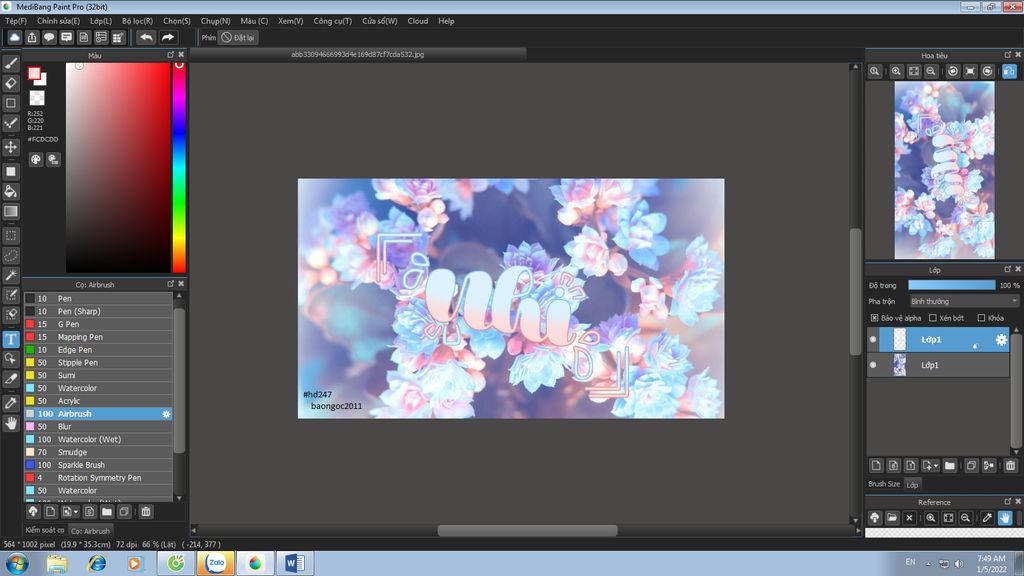Image resolution: width=1024 pixels, height=576 pixels.
Task: Toggle the Bảo vệ alpha checkbox
Action: [x=874, y=318]
